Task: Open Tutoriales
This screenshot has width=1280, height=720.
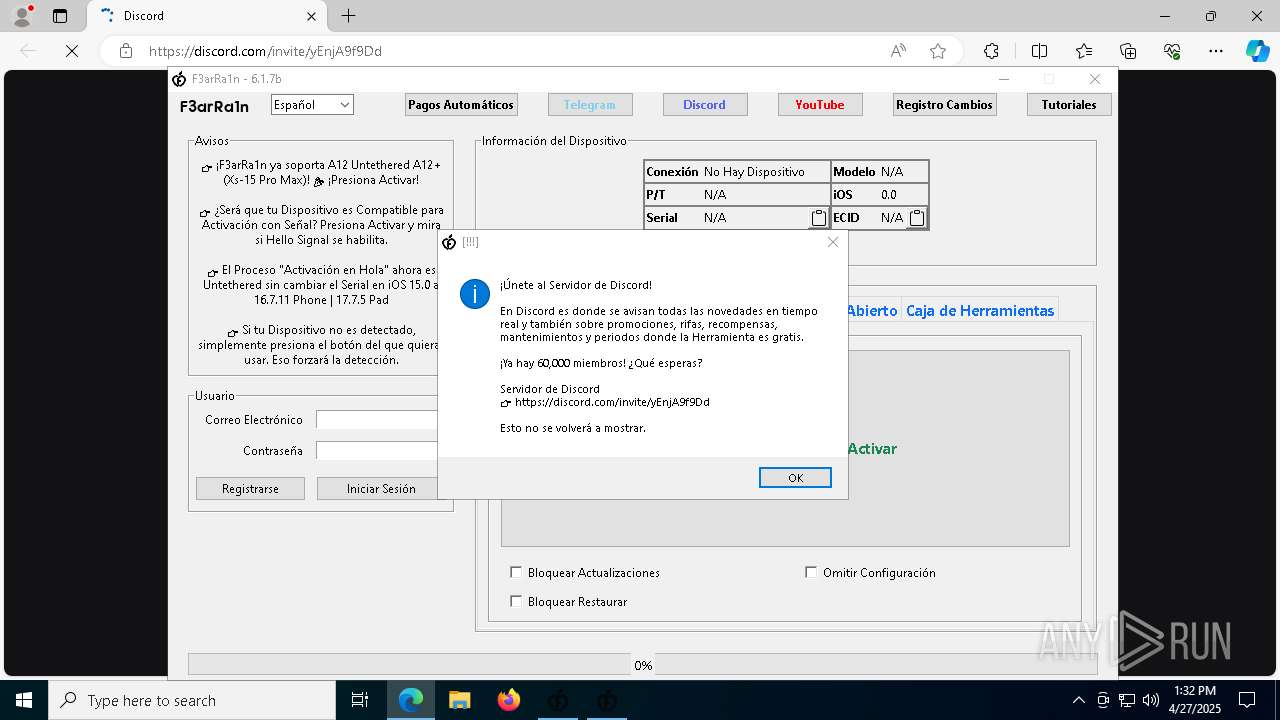Action: [x=1069, y=104]
